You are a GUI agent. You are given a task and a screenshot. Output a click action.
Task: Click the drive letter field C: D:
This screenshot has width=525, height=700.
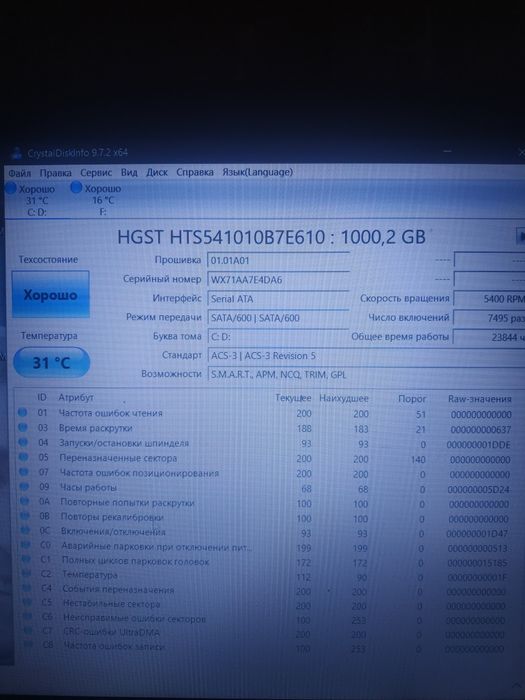[278, 337]
